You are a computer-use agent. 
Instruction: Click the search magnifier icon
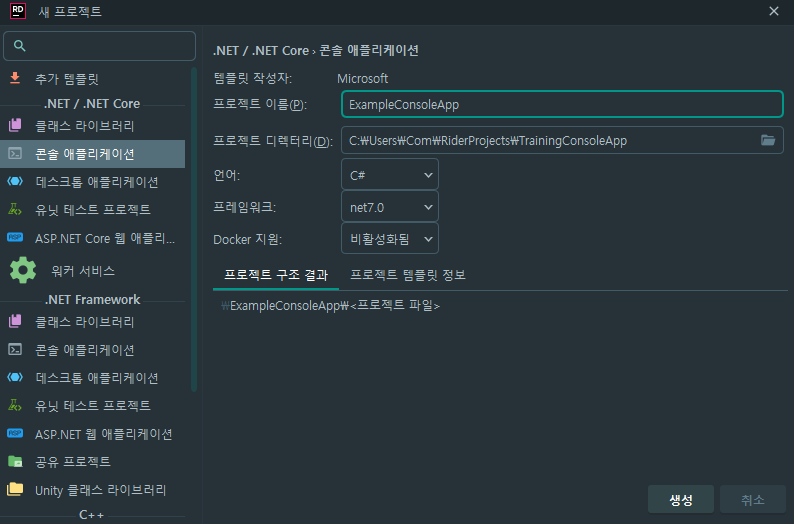19,46
